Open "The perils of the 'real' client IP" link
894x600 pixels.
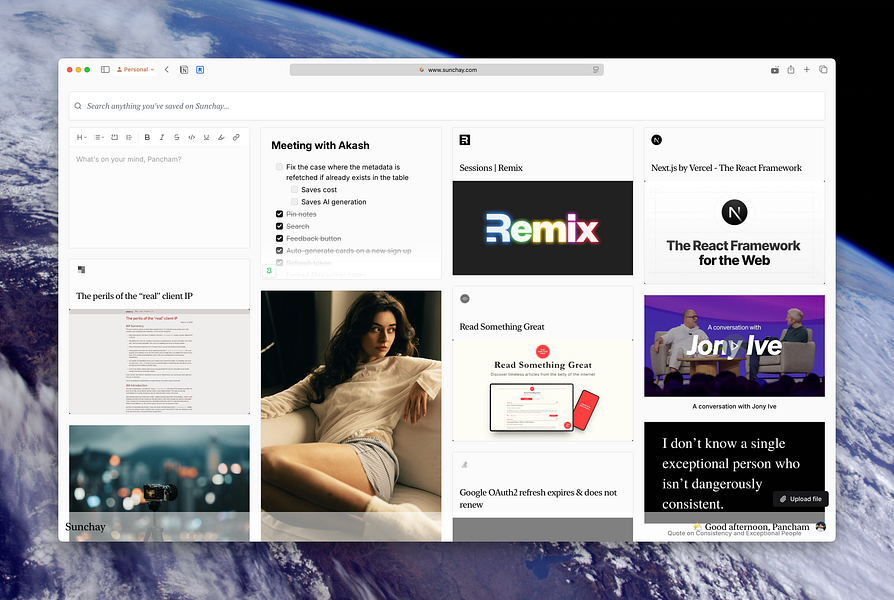(x=135, y=296)
